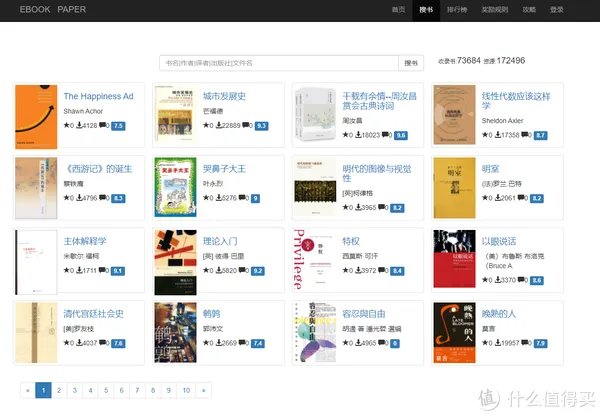Click the yellow 明室 book cover
This screenshot has width=600, height=416.
pyautogui.click(x=454, y=188)
